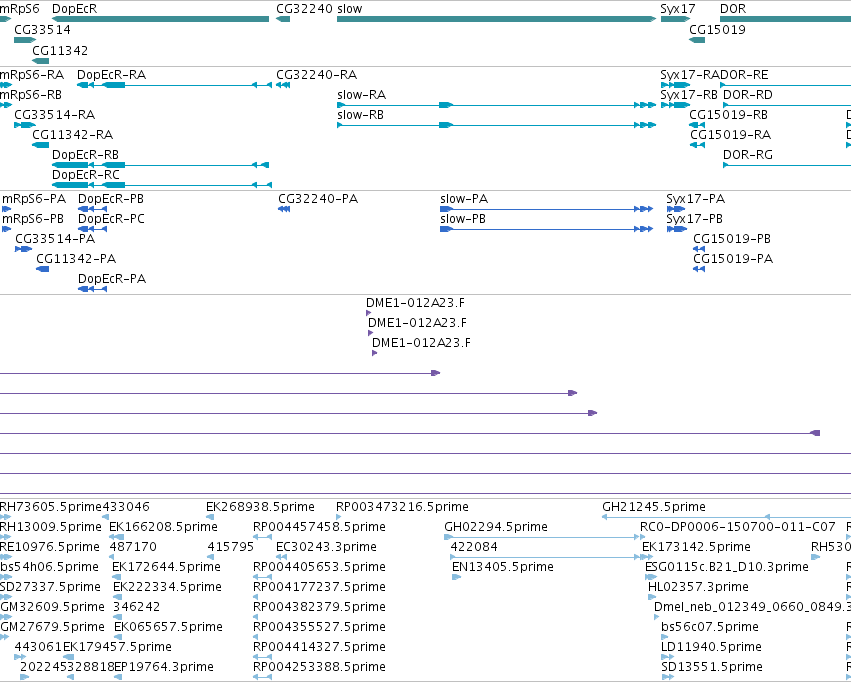
Task: Click the CG32240-RA transcript label
Action: 316,74
